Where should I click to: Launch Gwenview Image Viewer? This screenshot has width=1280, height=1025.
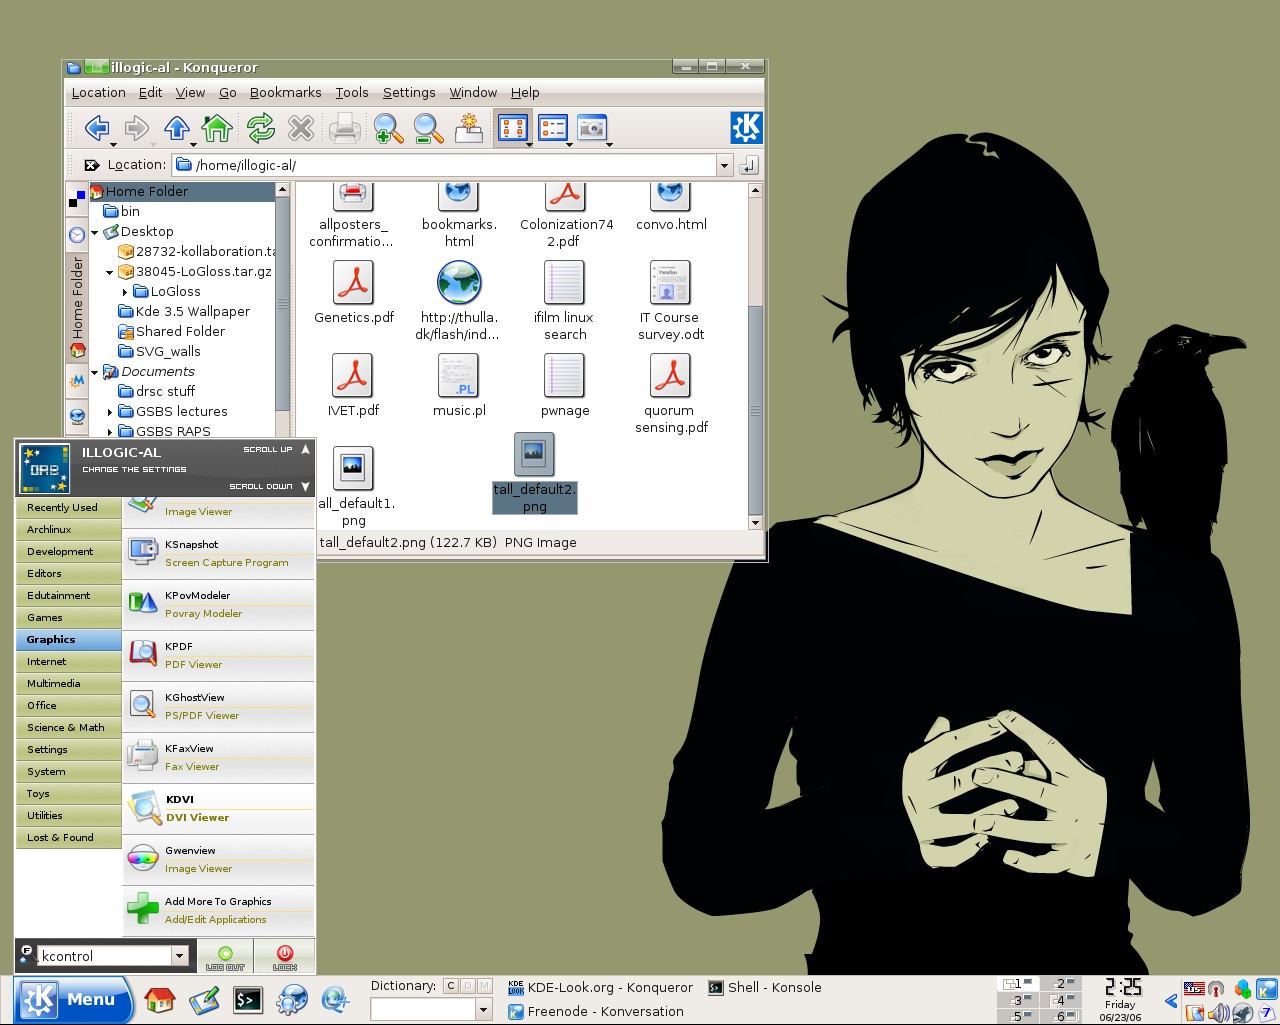click(219, 859)
